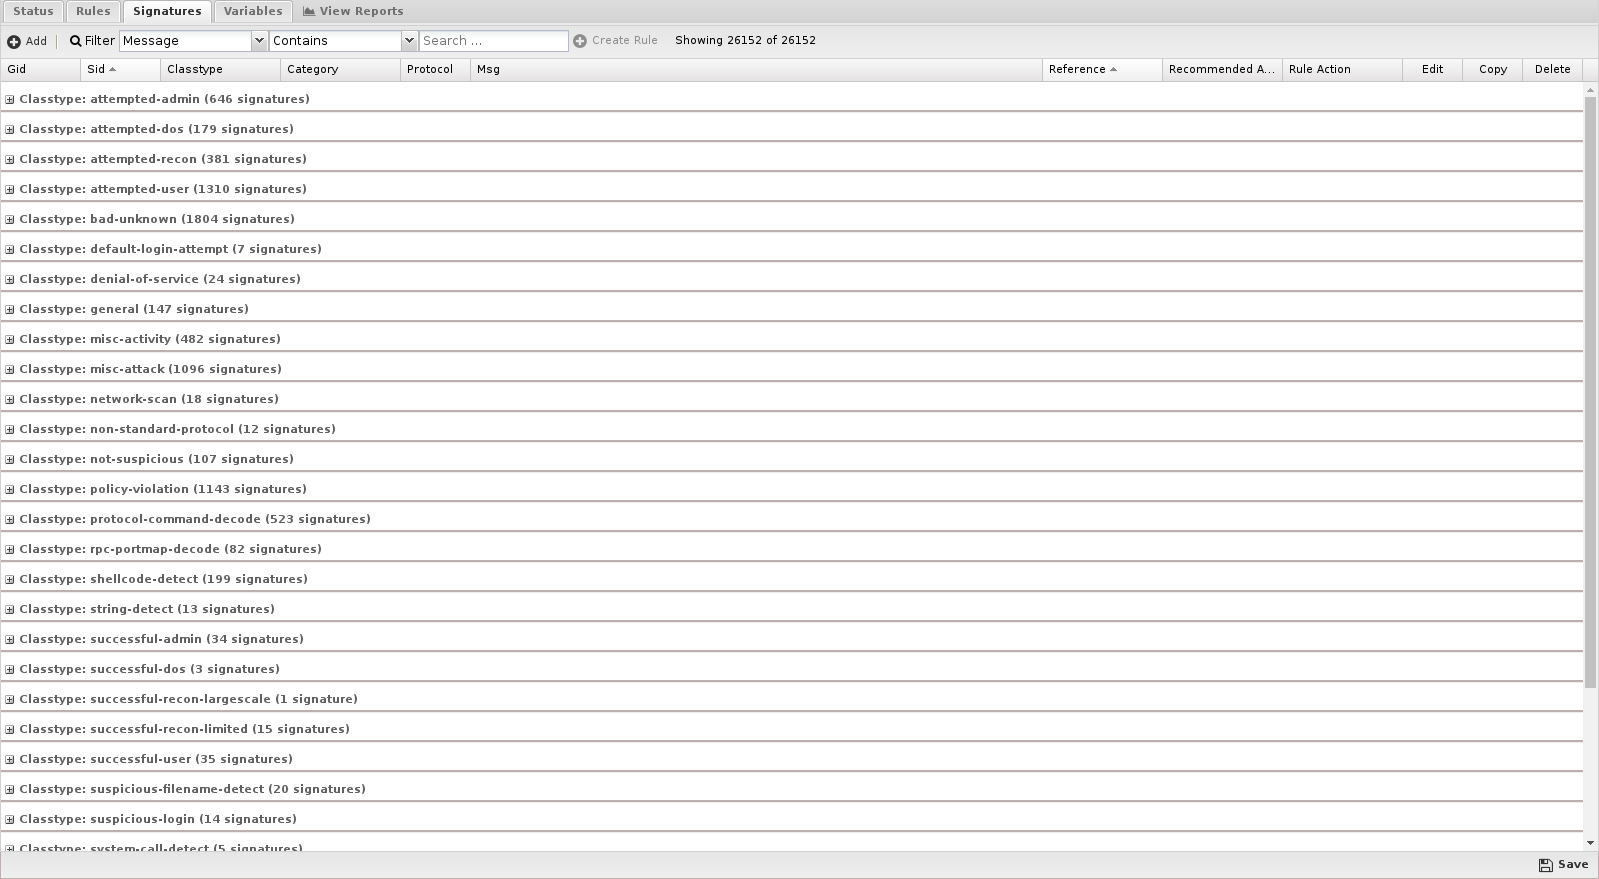
Task: Click the Search input field
Action: (494, 41)
